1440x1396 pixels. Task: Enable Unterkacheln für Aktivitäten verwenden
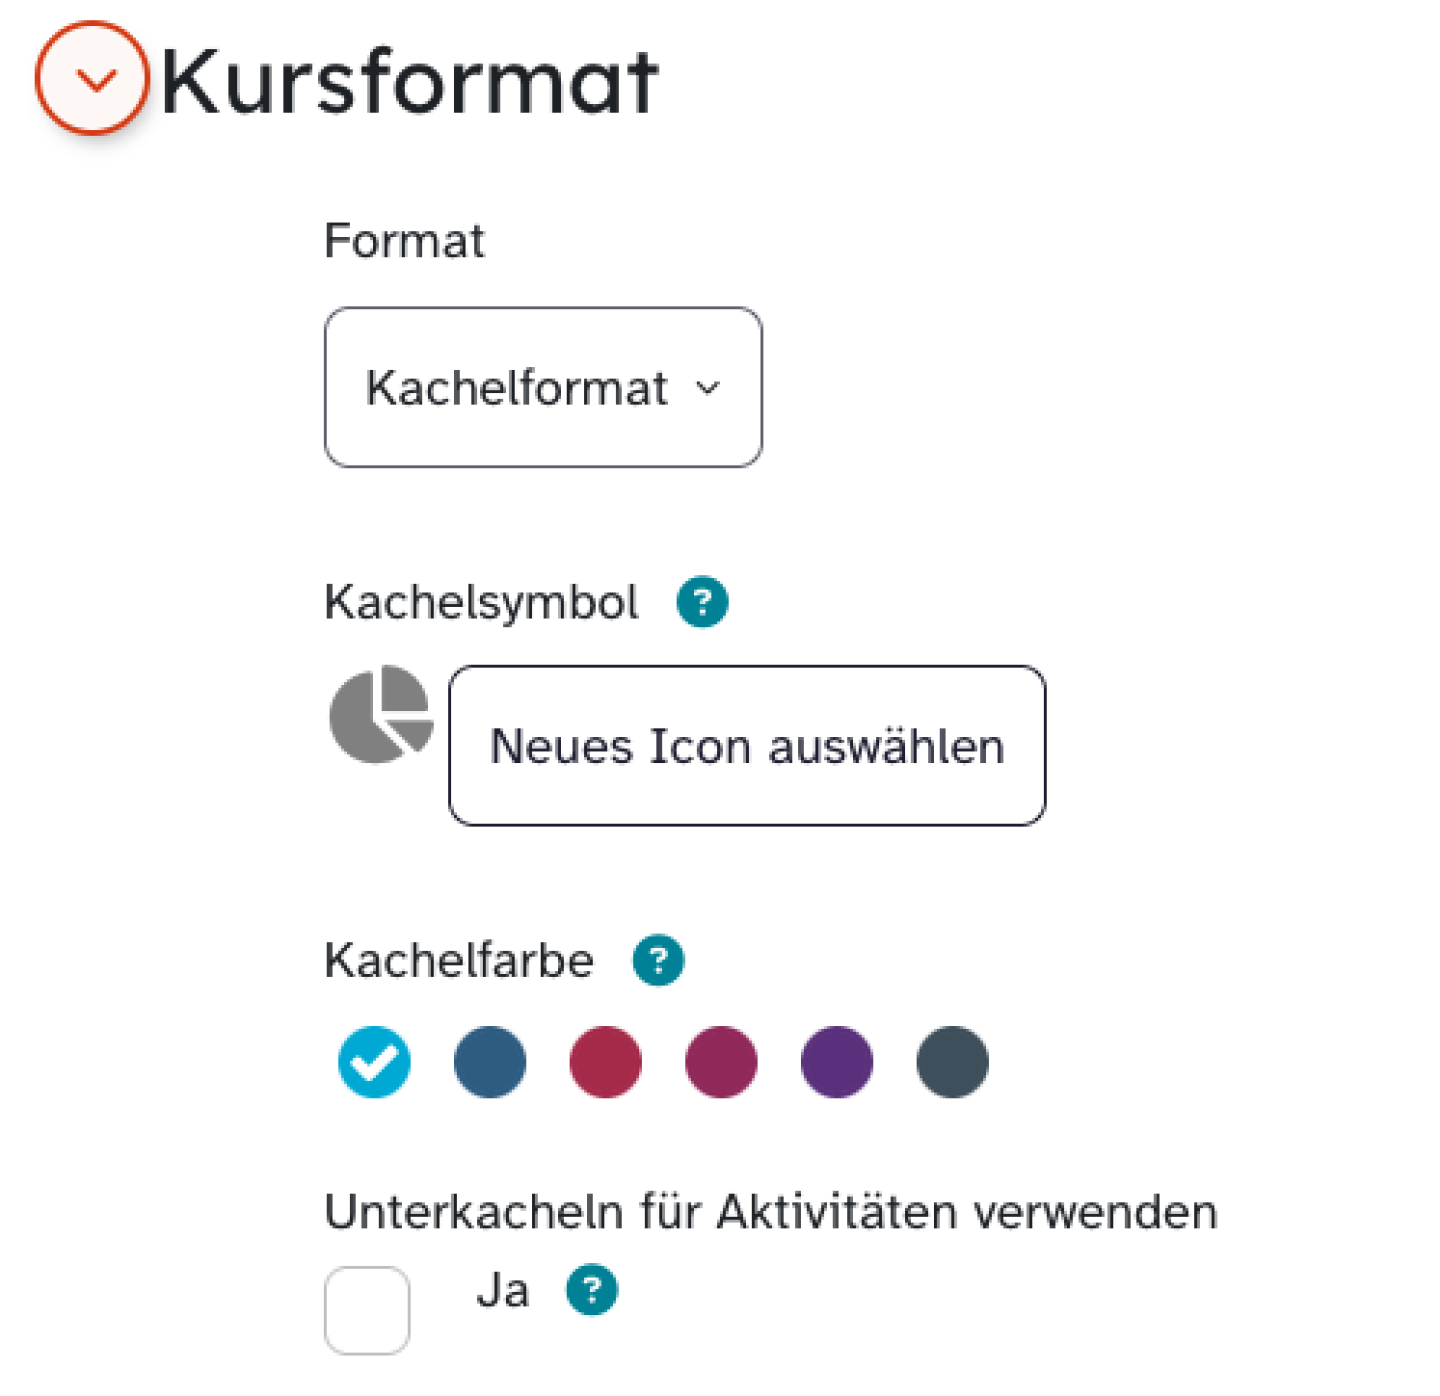[366, 1309]
